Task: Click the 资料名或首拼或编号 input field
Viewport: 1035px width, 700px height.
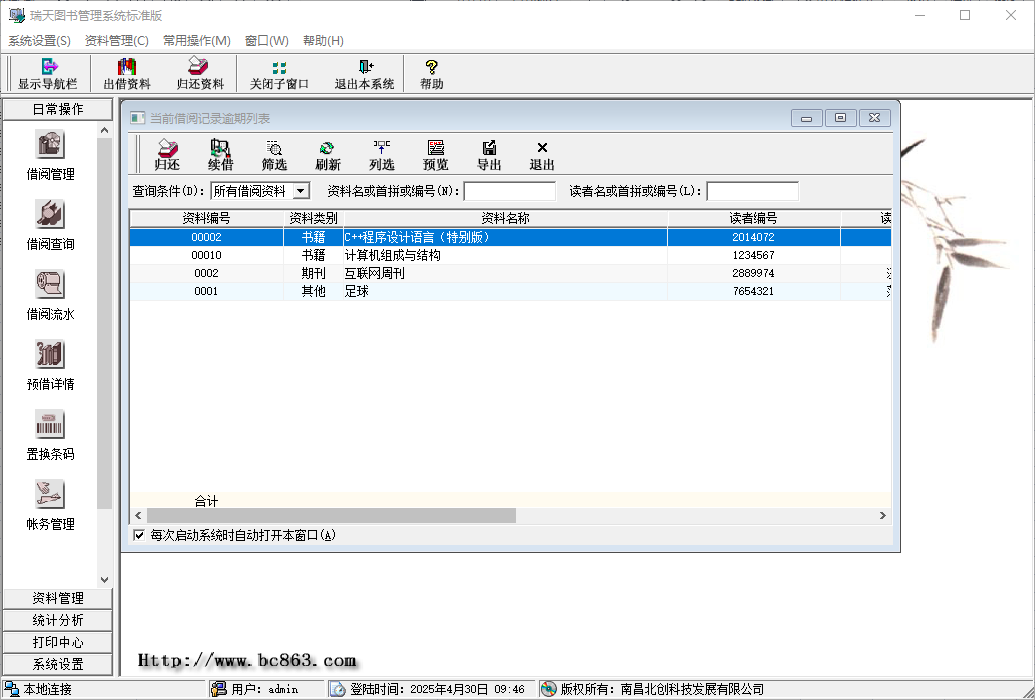Action: [510, 191]
